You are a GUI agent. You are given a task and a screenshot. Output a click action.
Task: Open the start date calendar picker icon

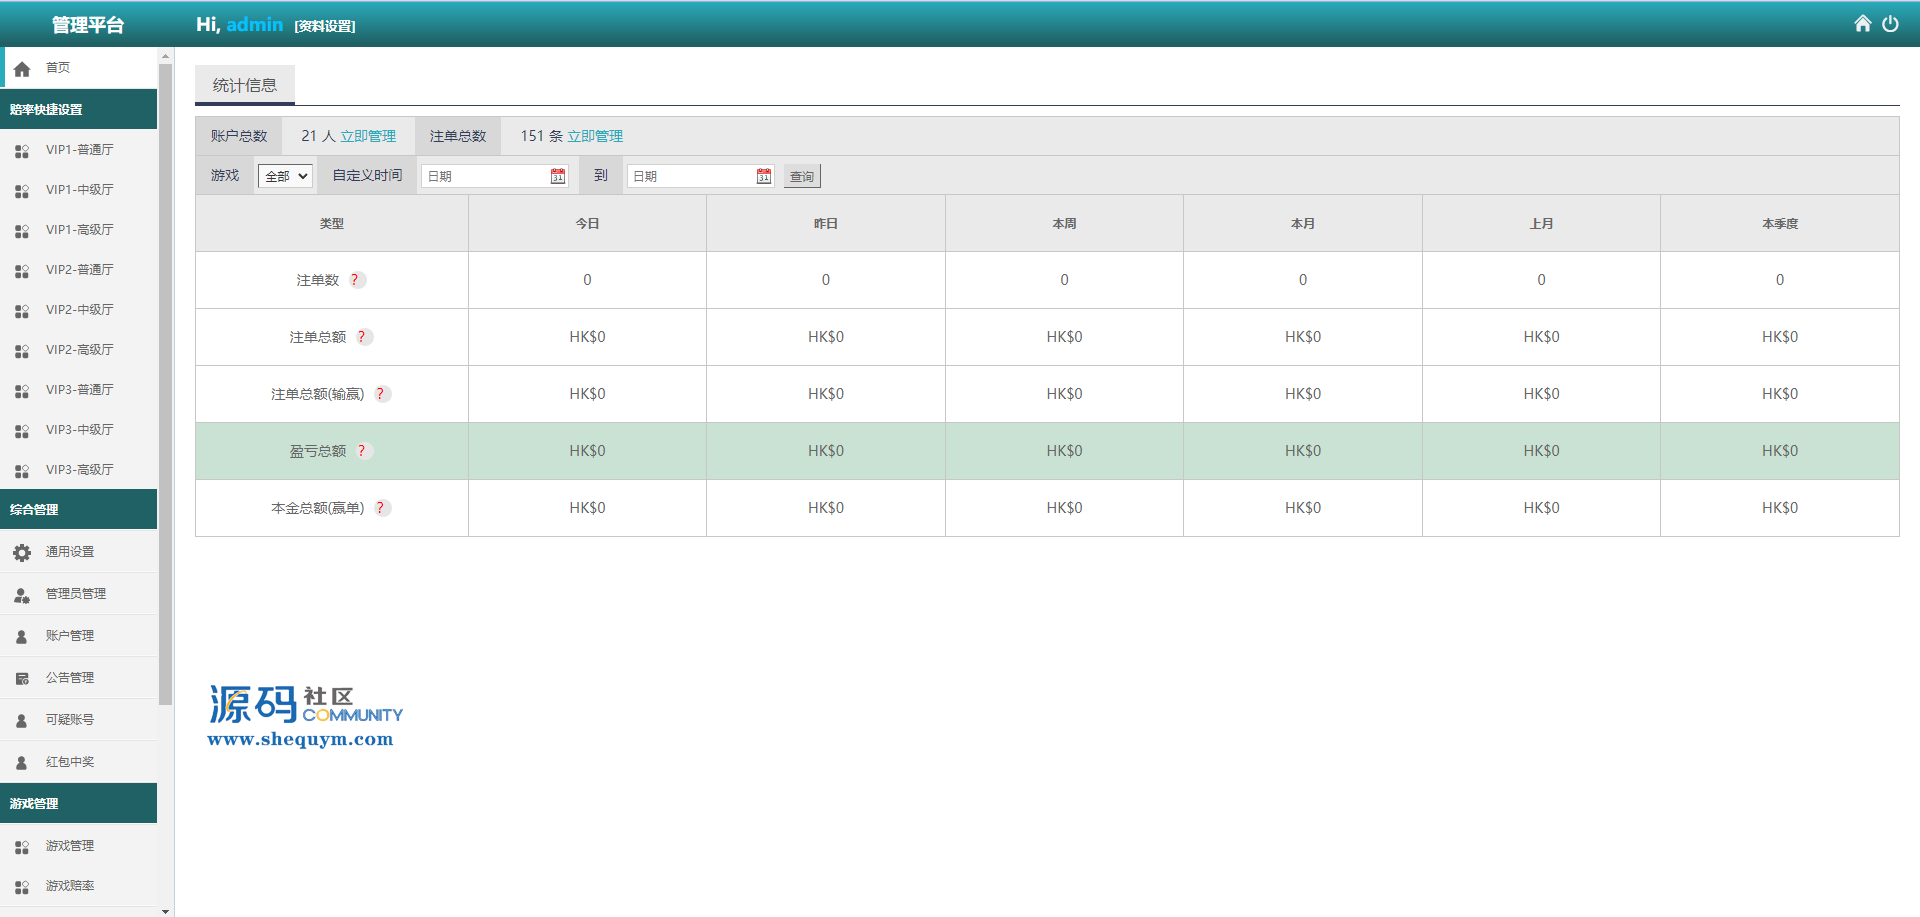(x=558, y=176)
